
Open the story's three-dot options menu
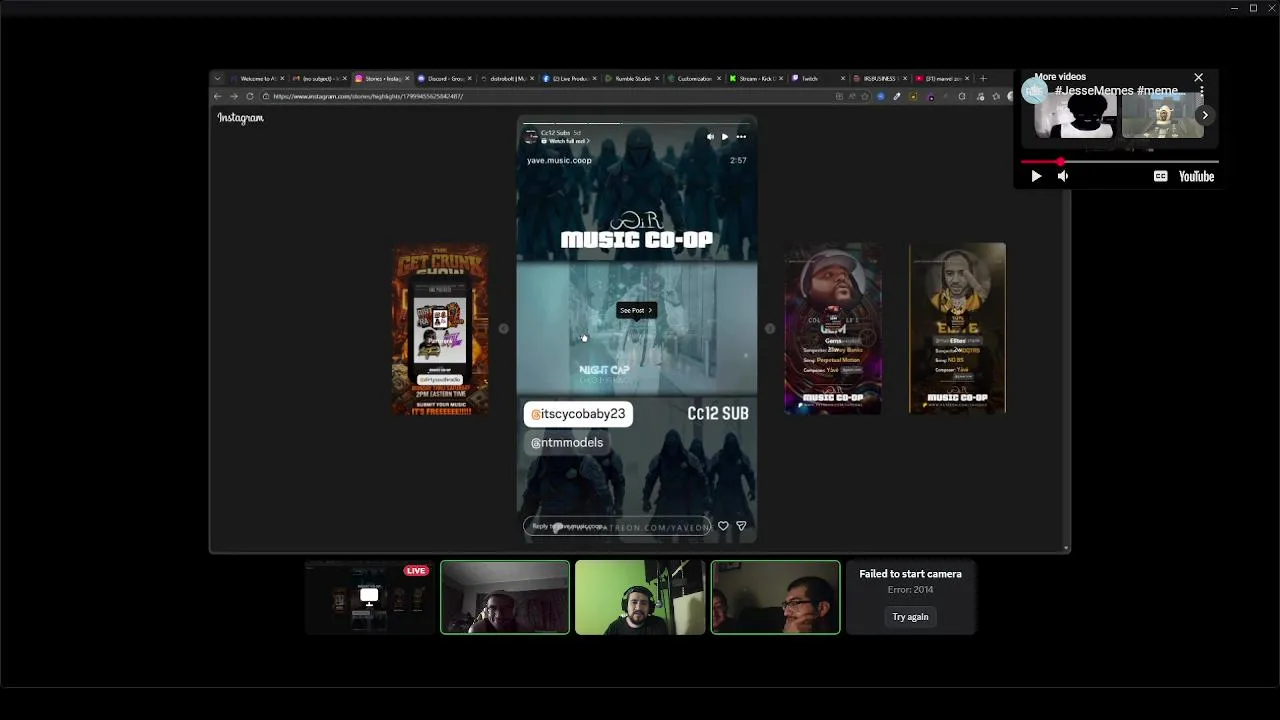(741, 137)
